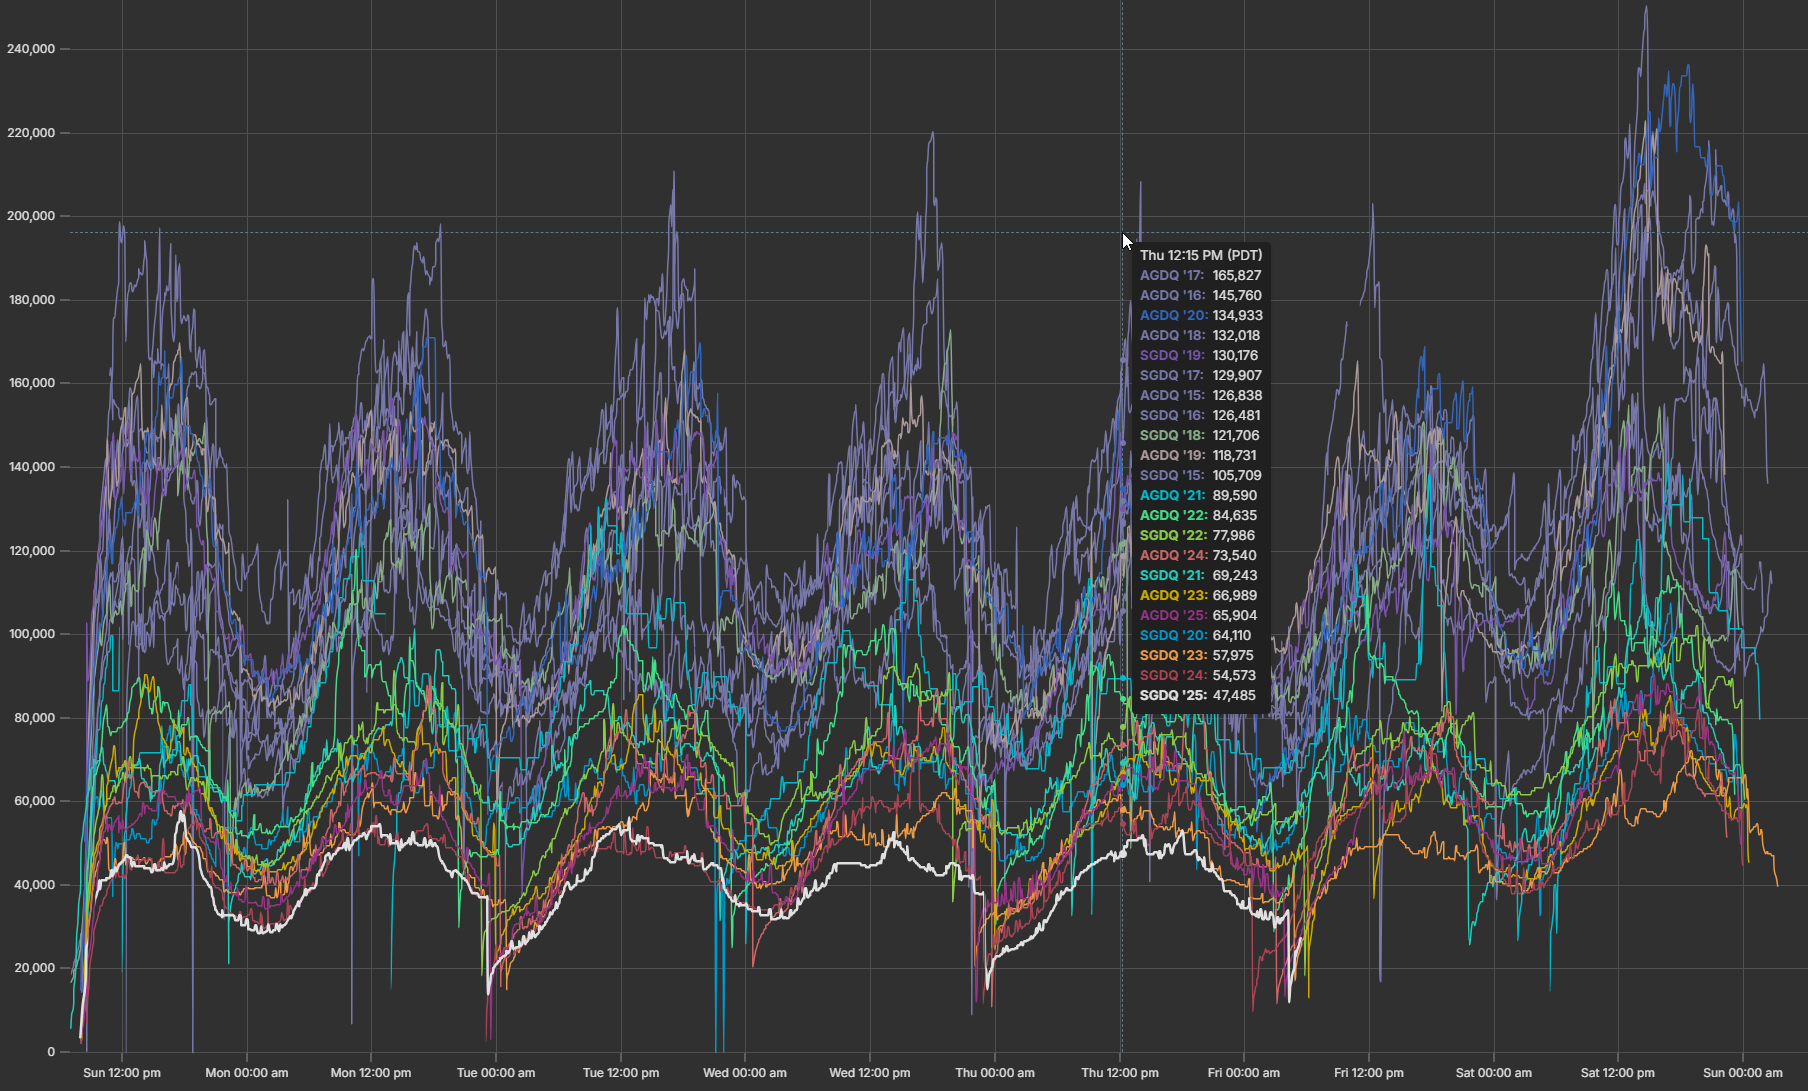
Task: Click the Mon 12:00 pm x-axis label
Action: [371, 1072]
